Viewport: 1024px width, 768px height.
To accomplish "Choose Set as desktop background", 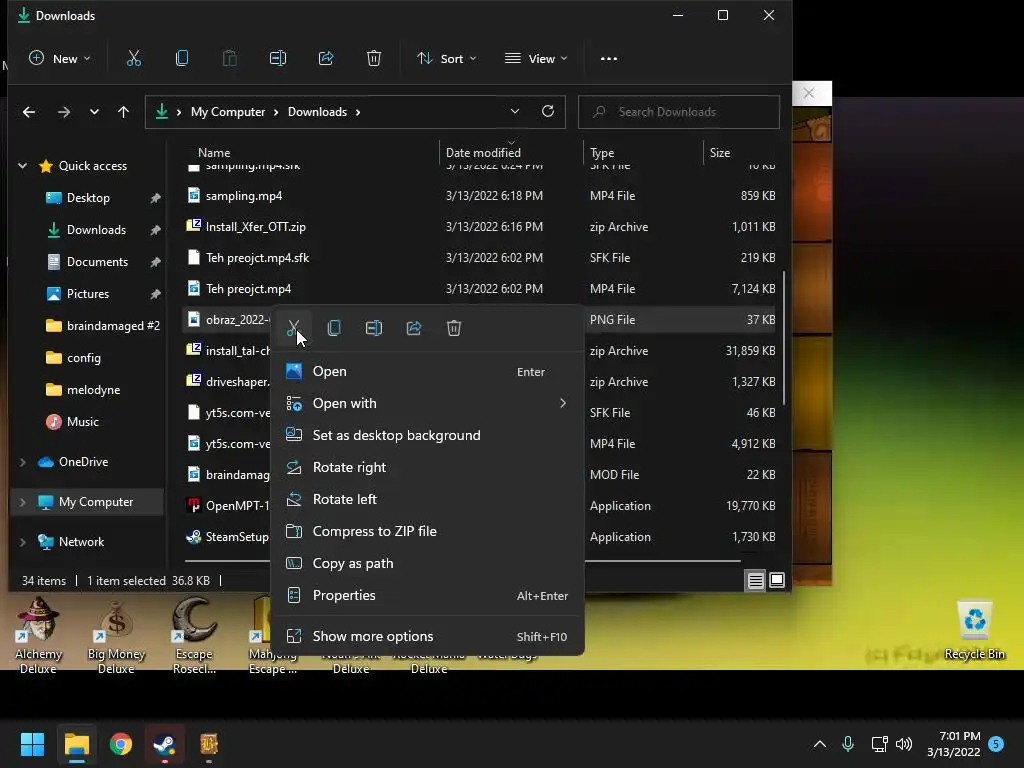I will (x=427, y=436).
